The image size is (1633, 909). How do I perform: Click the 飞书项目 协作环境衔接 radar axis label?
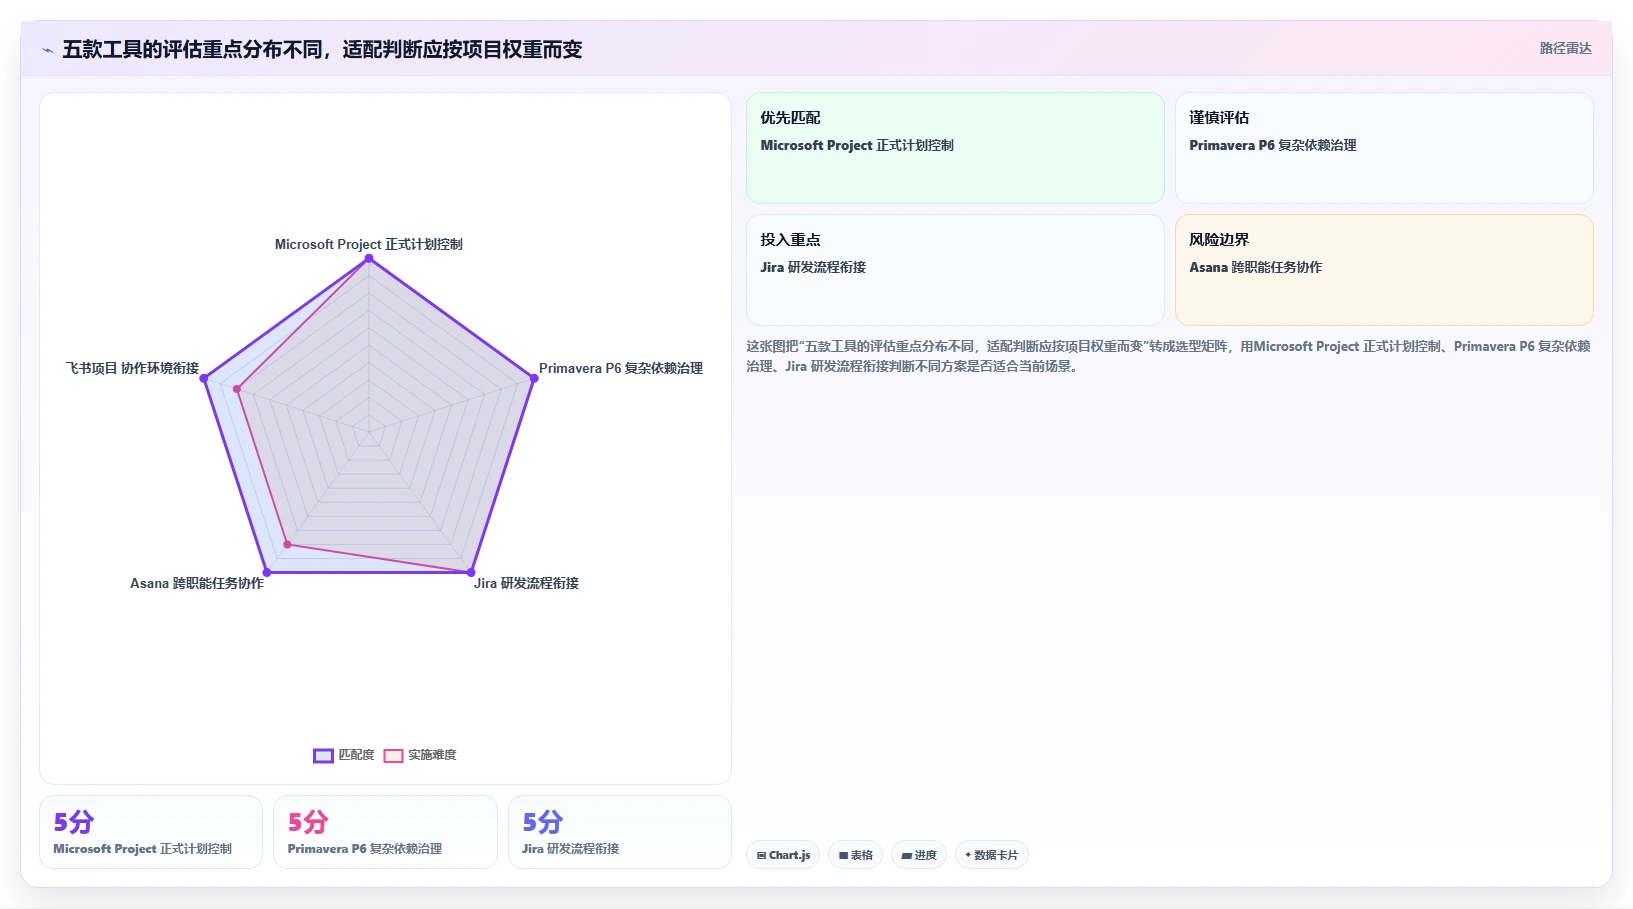pyautogui.click(x=132, y=368)
